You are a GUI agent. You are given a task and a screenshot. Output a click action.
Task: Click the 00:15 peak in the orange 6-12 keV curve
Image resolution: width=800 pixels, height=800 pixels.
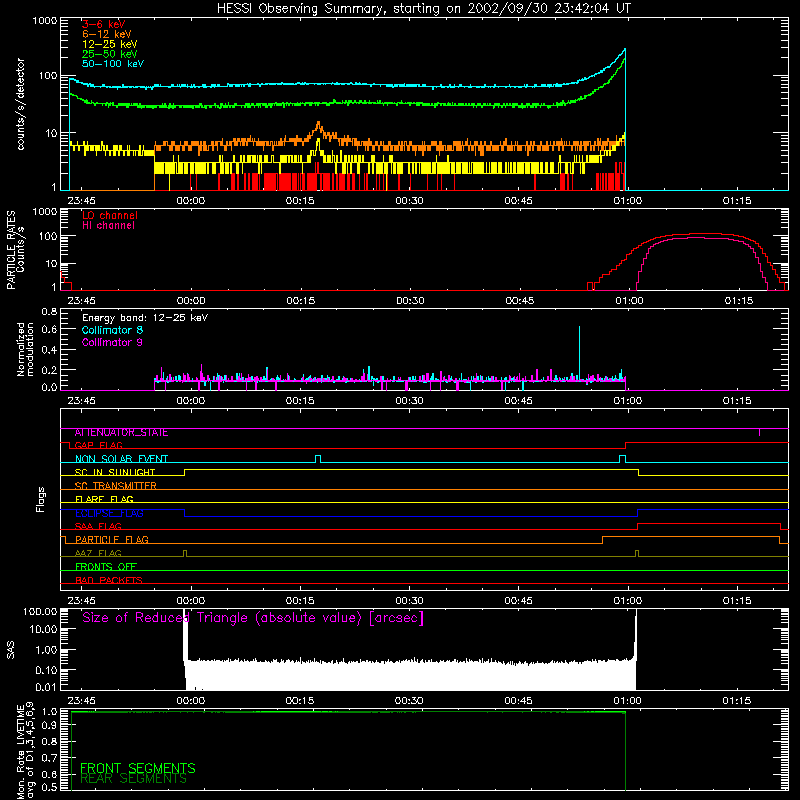click(x=319, y=124)
